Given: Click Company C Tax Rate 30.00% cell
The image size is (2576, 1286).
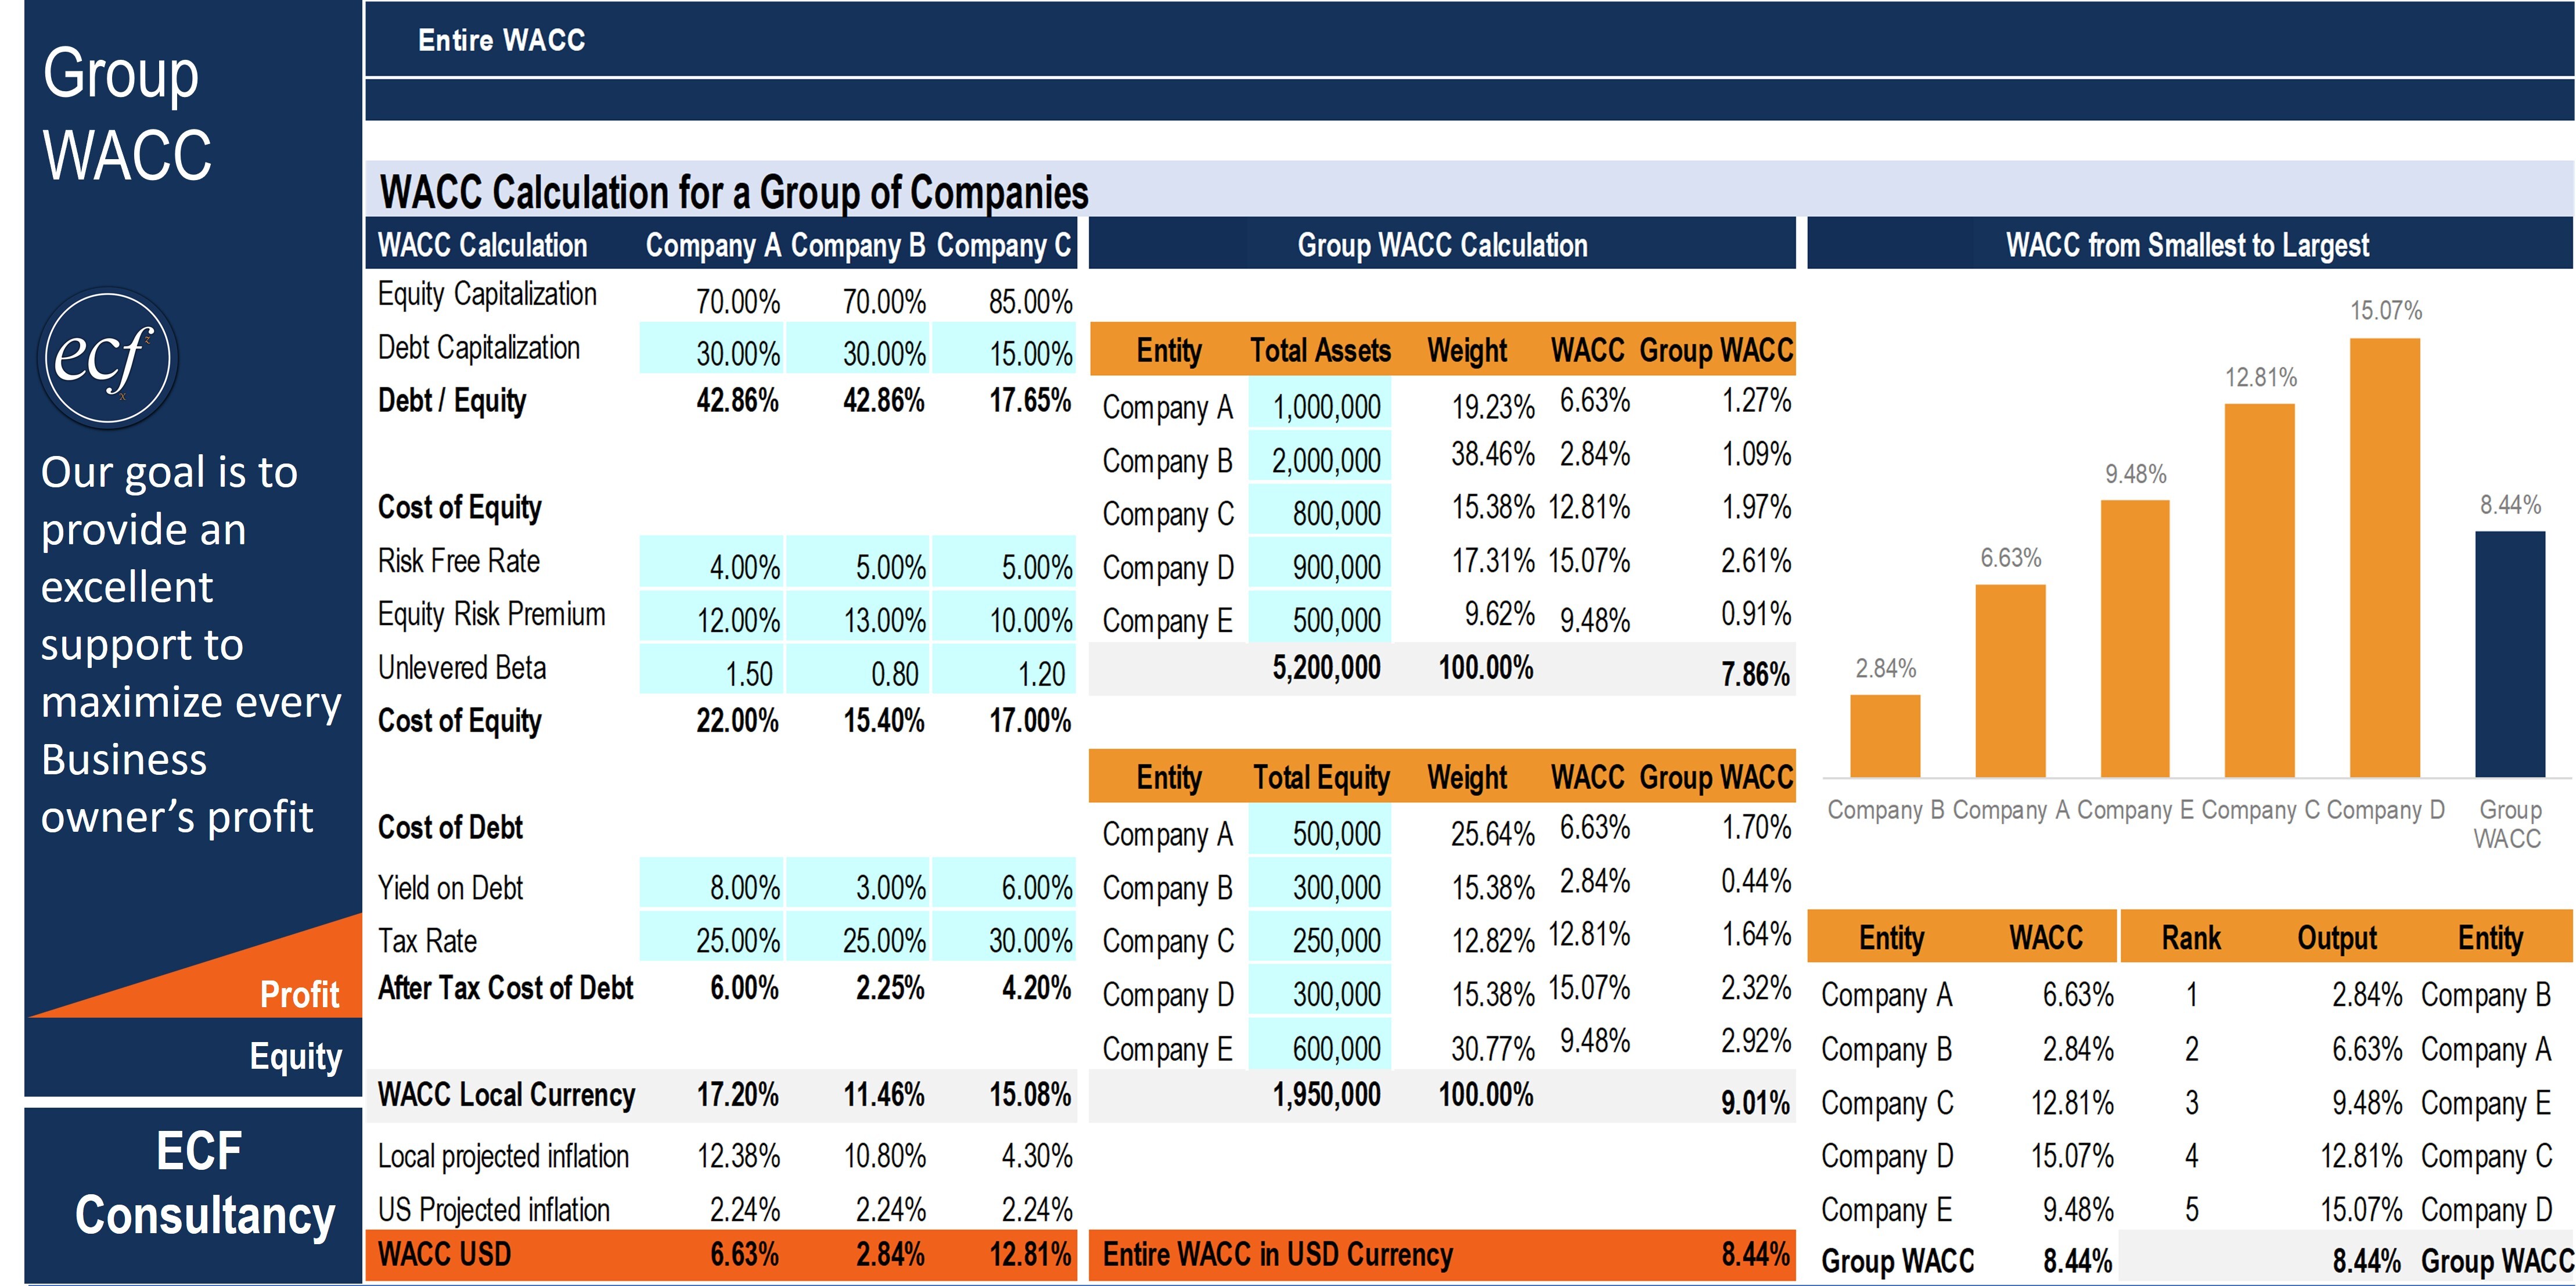Looking at the screenshot, I should tap(1004, 939).
